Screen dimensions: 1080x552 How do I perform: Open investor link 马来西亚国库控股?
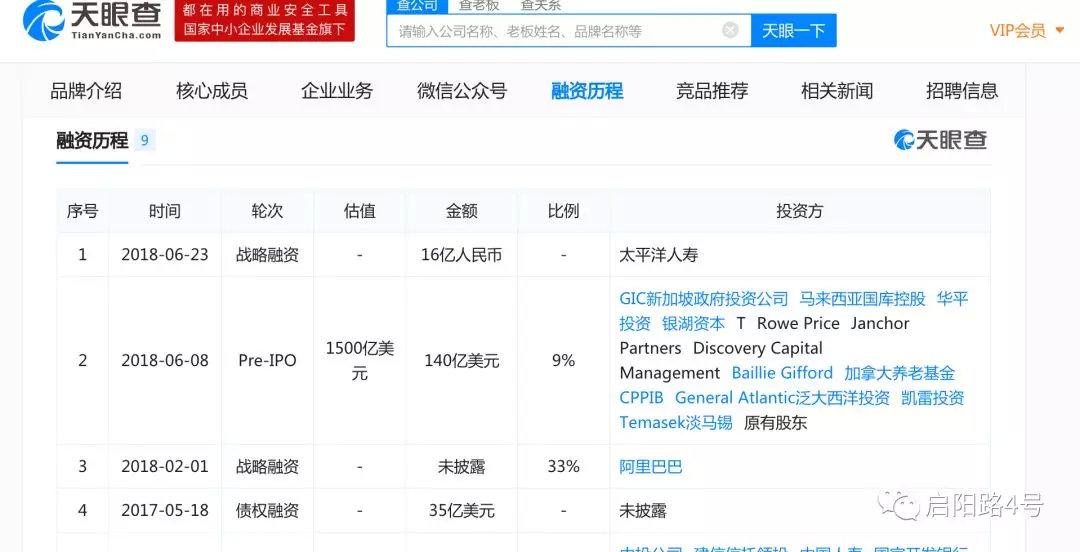pyautogui.click(x=862, y=298)
